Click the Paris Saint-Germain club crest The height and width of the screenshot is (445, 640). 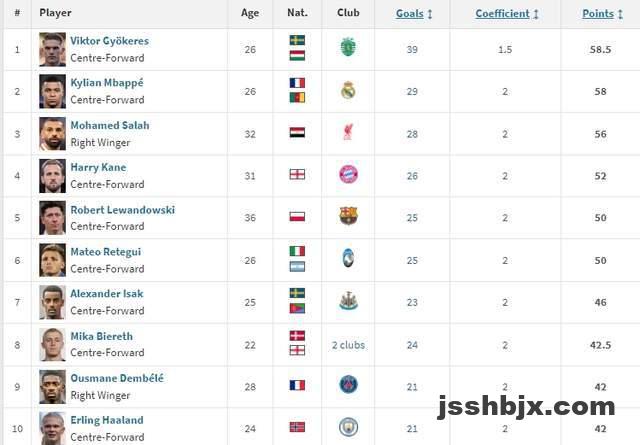tap(349, 385)
